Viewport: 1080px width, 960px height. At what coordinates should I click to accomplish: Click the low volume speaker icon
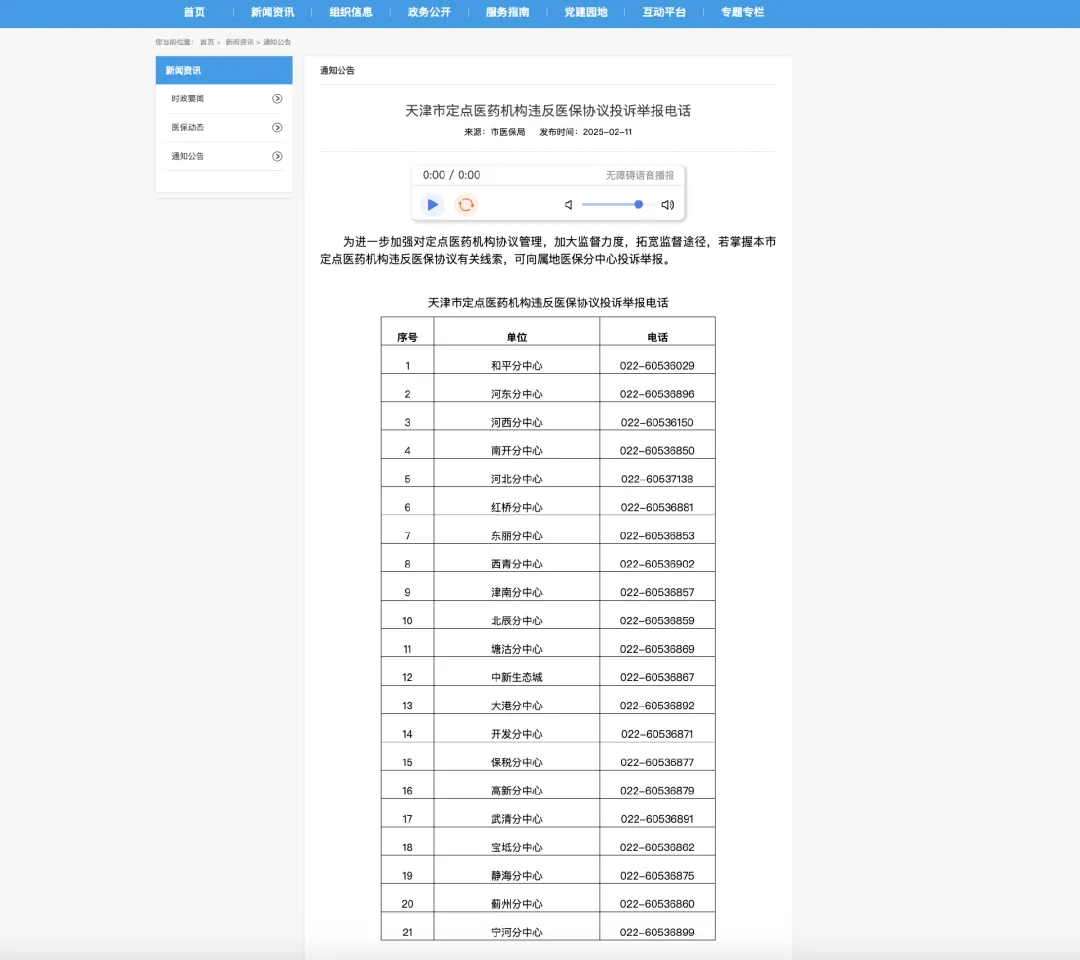point(568,205)
